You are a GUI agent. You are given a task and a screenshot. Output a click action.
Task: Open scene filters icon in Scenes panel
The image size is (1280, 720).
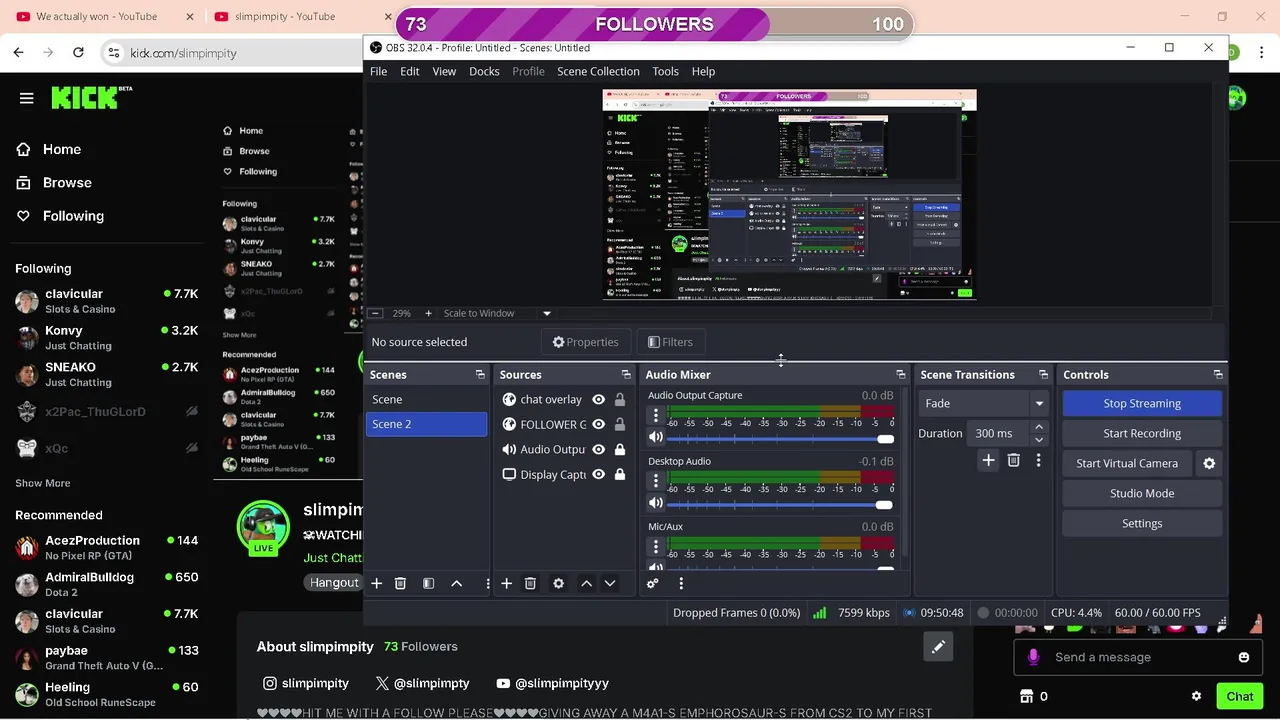pyautogui.click(x=428, y=583)
